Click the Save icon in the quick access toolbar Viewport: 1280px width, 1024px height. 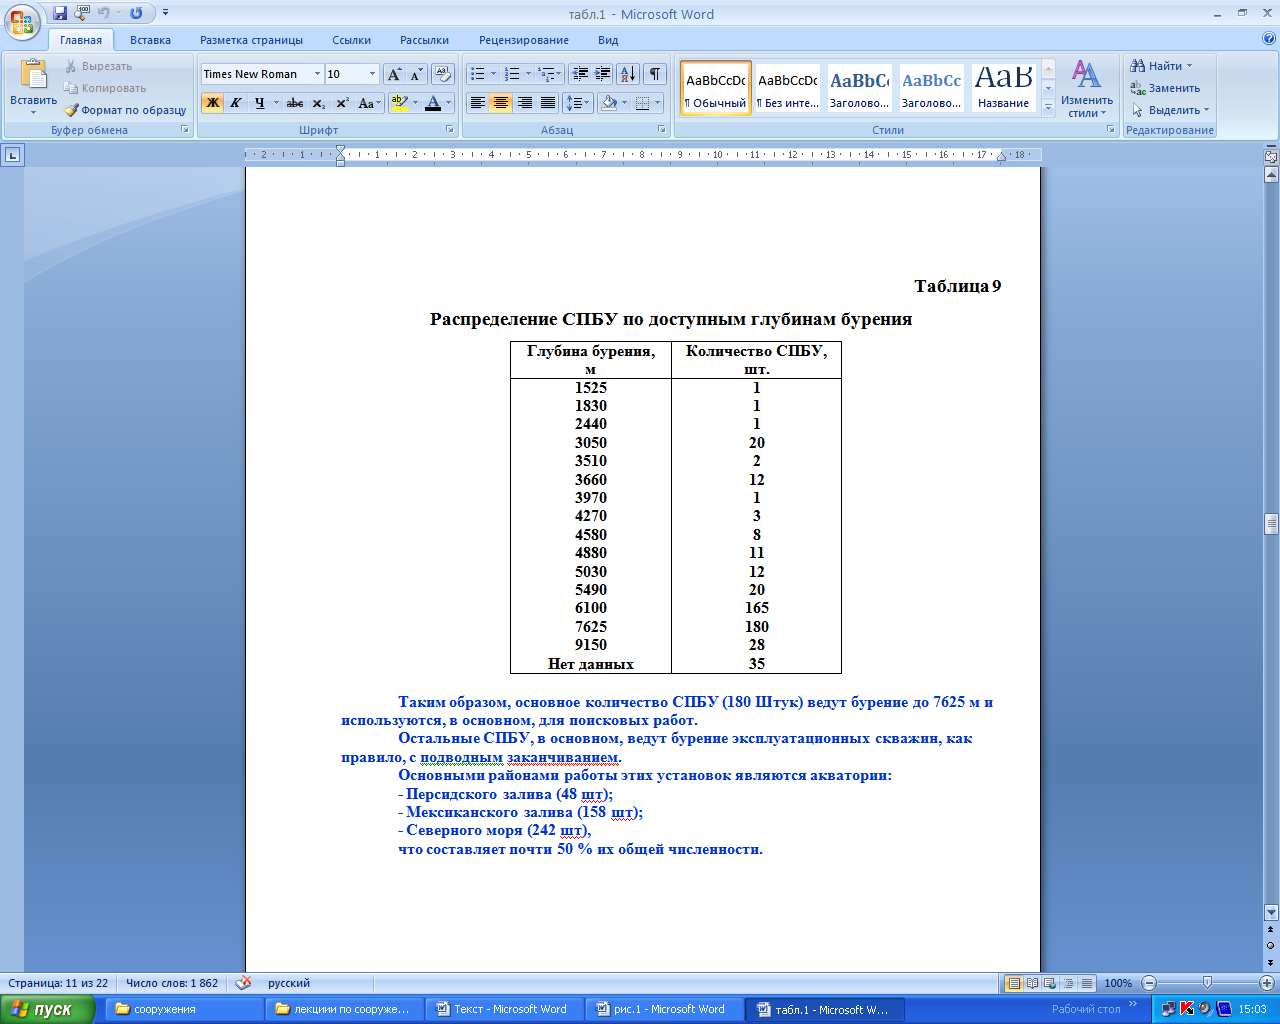(60, 13)
